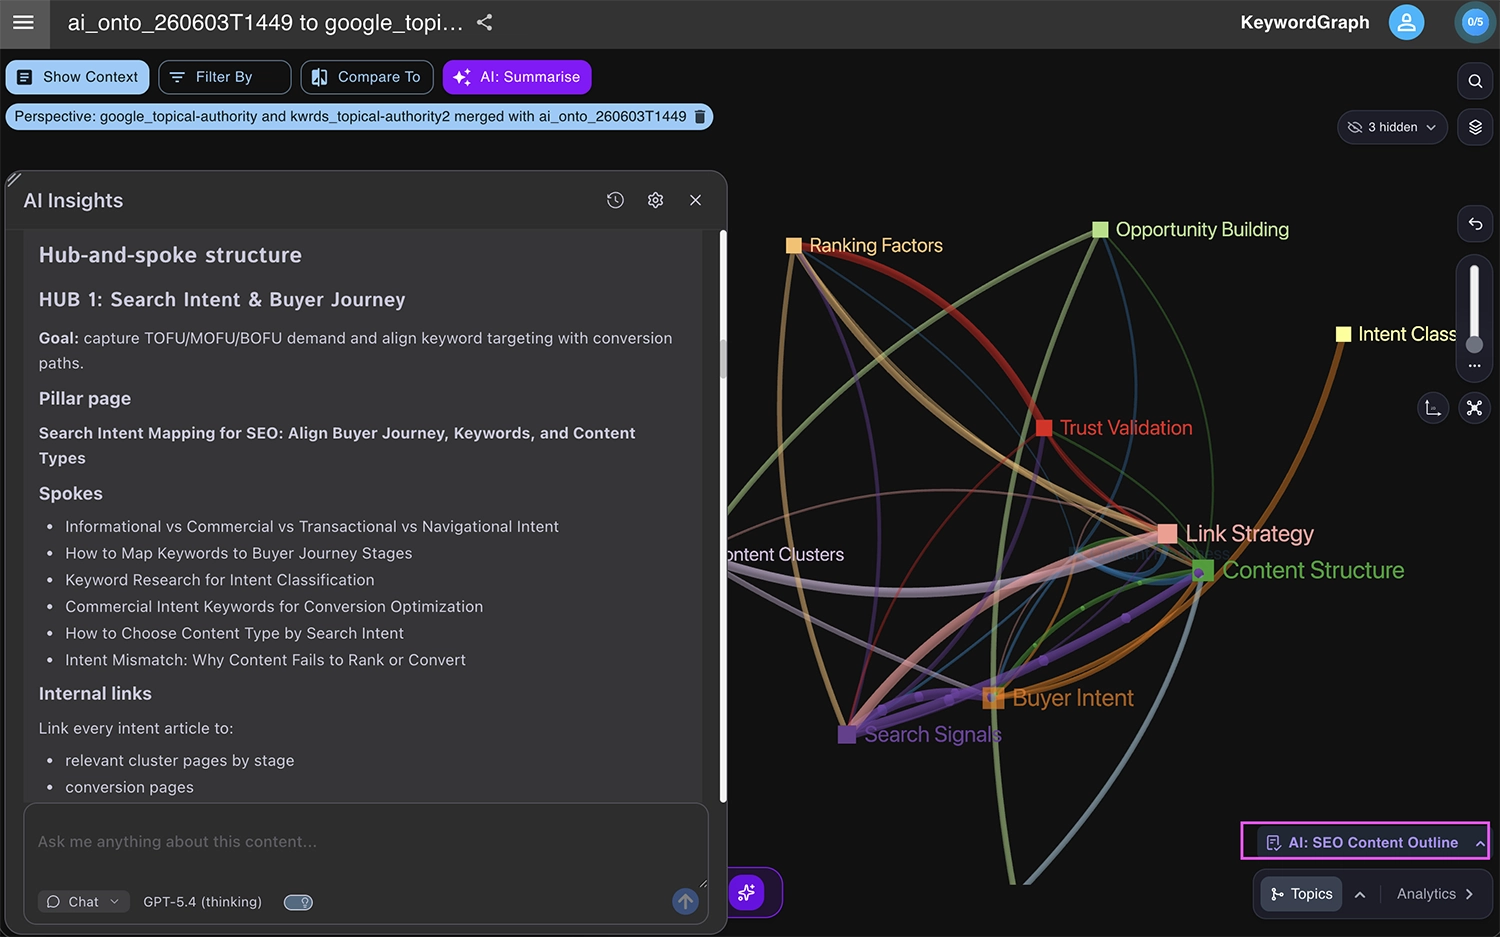Open the hamburger main menu

[x=23, y=22]
